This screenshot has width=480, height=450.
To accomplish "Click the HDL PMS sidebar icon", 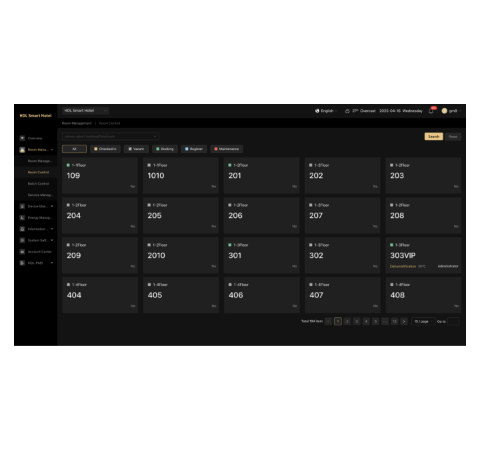I will (x=22, y=263).
